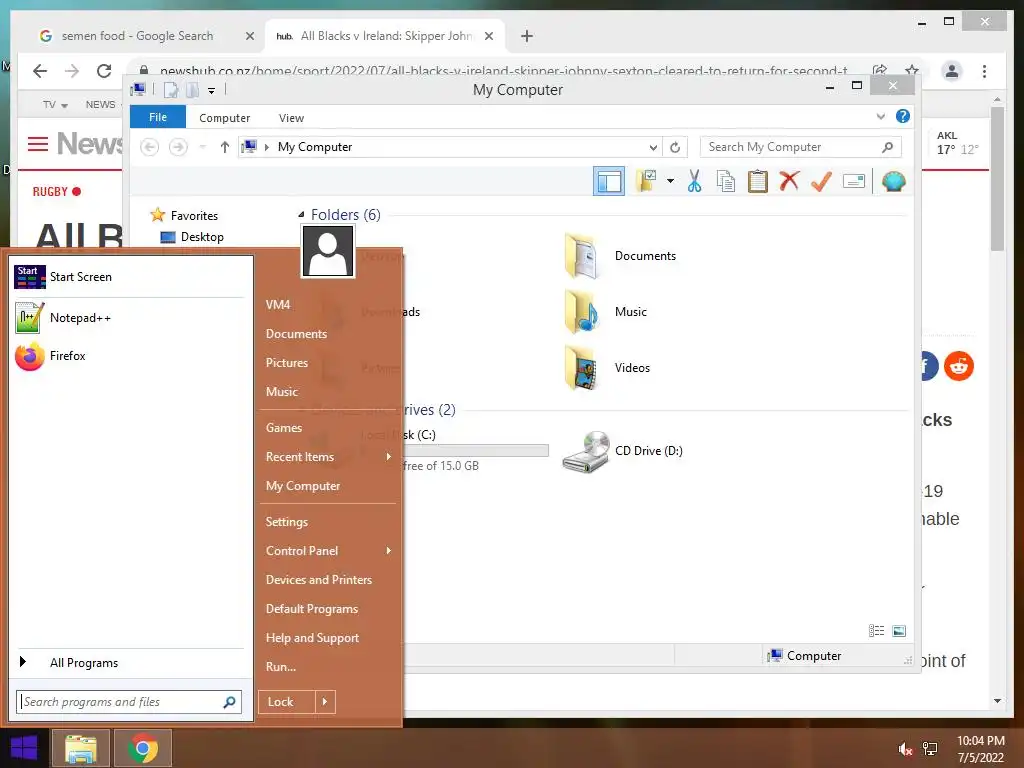Open the Computer ribbon tab
Screen dimensions: 1024x768
click(225, 118)
